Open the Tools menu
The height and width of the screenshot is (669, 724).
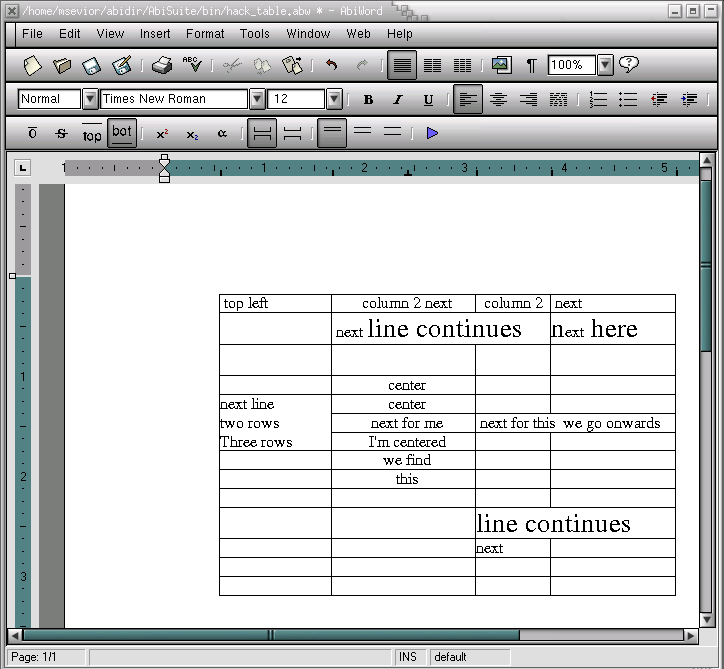pyautogui.click(x=255, y=33)
